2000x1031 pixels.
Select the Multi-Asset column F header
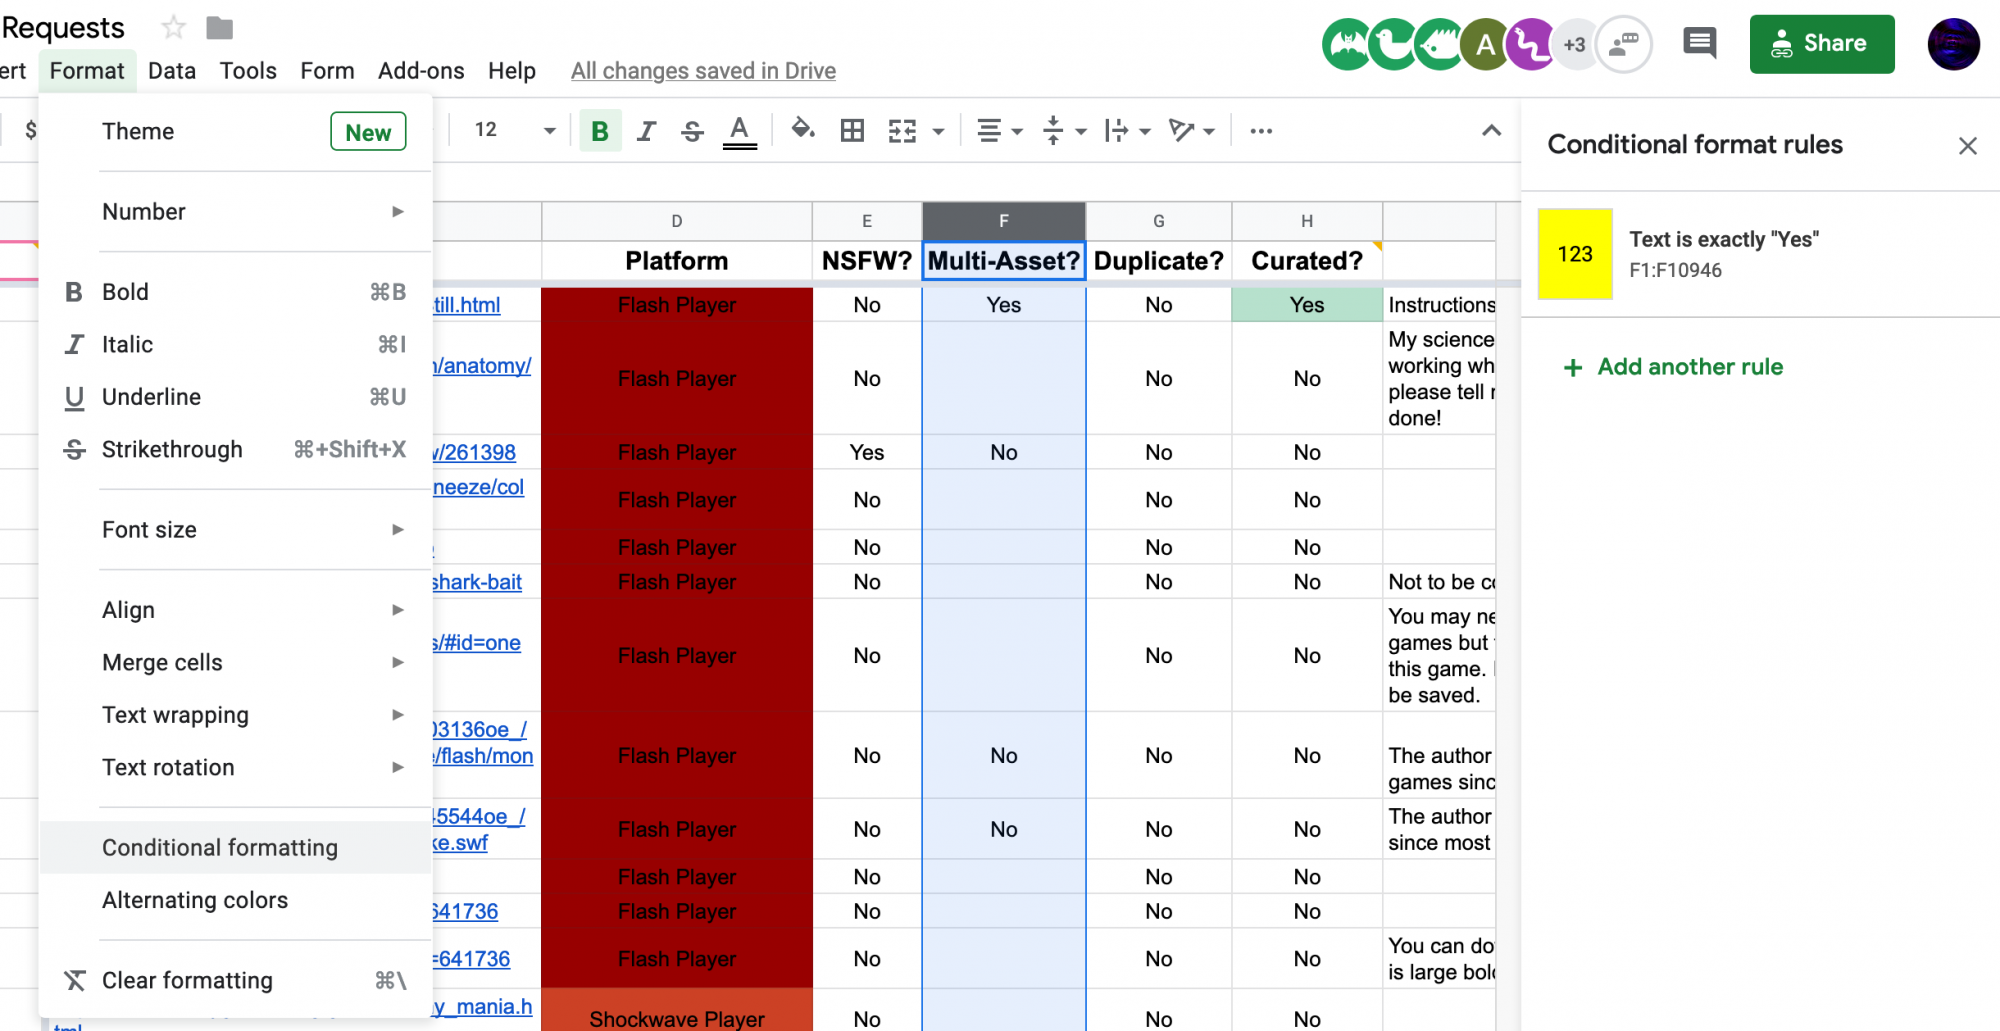coord(1003,221)
